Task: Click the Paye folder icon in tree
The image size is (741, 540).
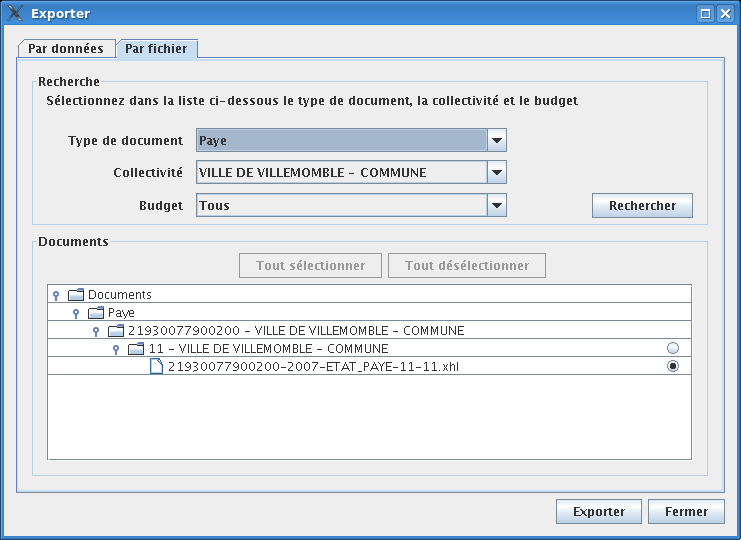Action: tap(96, 313)
